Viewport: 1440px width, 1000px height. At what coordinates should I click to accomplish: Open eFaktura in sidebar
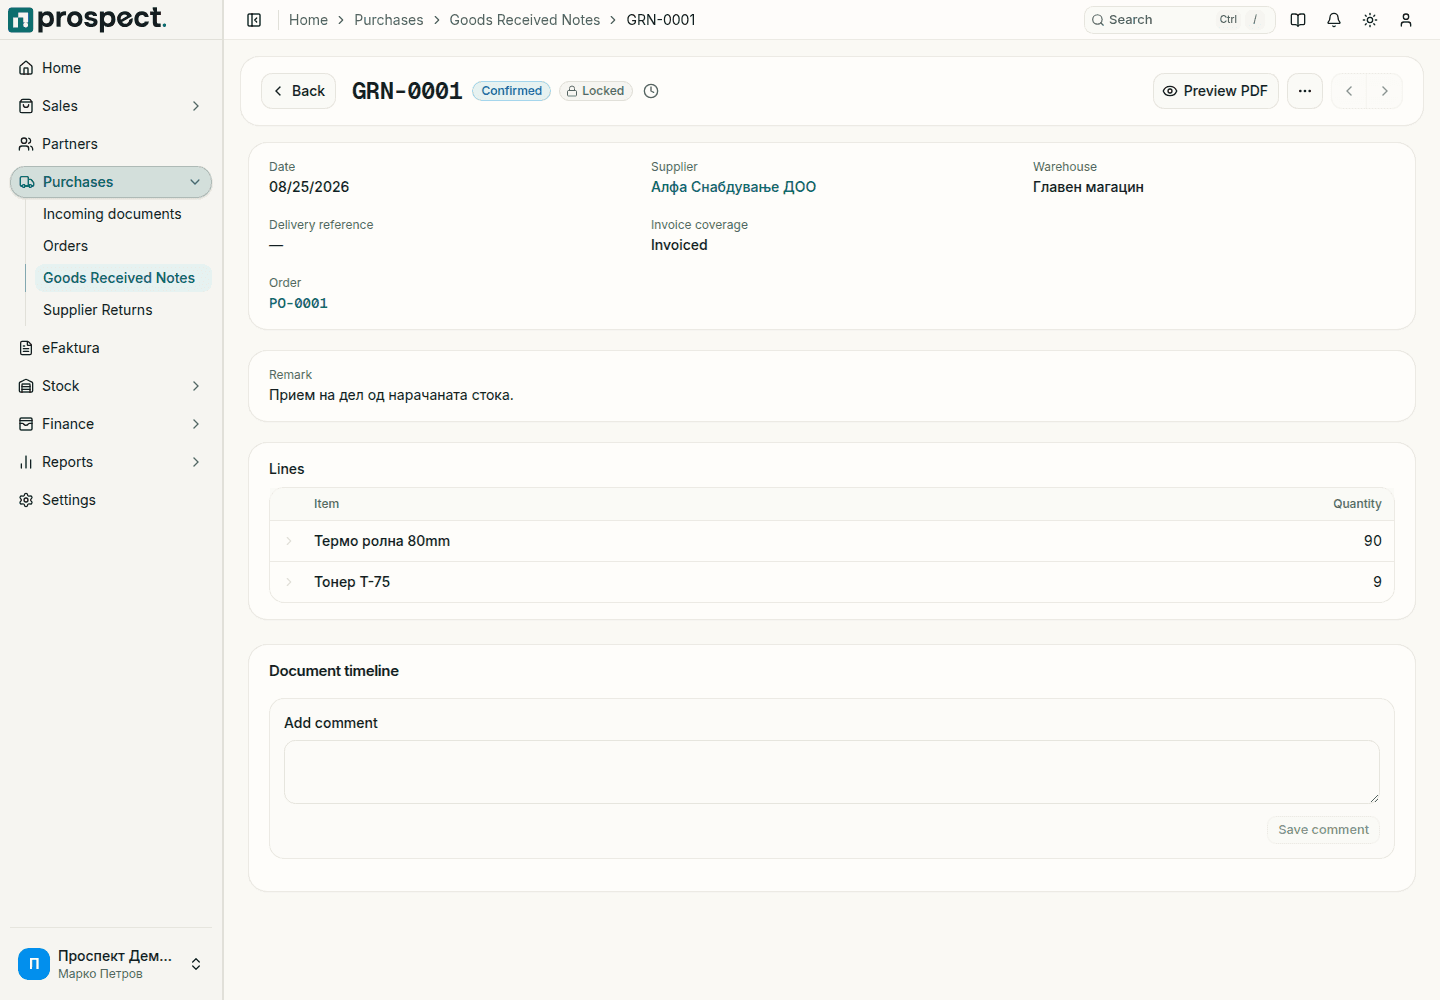tap(111, 348)
